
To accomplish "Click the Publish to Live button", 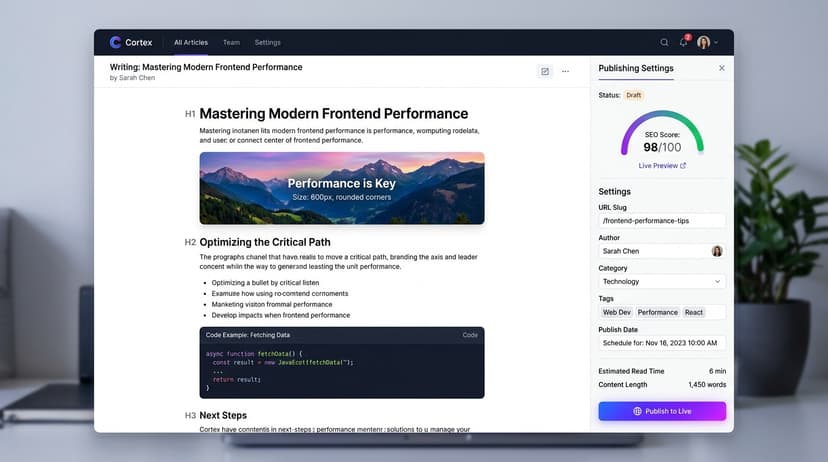I will 662,411.
